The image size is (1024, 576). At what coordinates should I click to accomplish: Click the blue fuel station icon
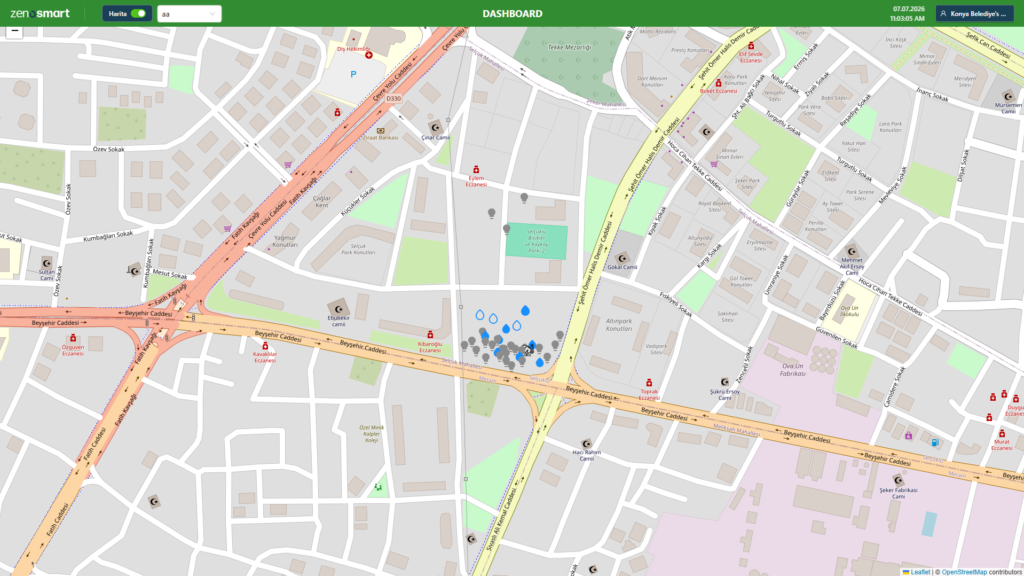[x=935, y=442]
